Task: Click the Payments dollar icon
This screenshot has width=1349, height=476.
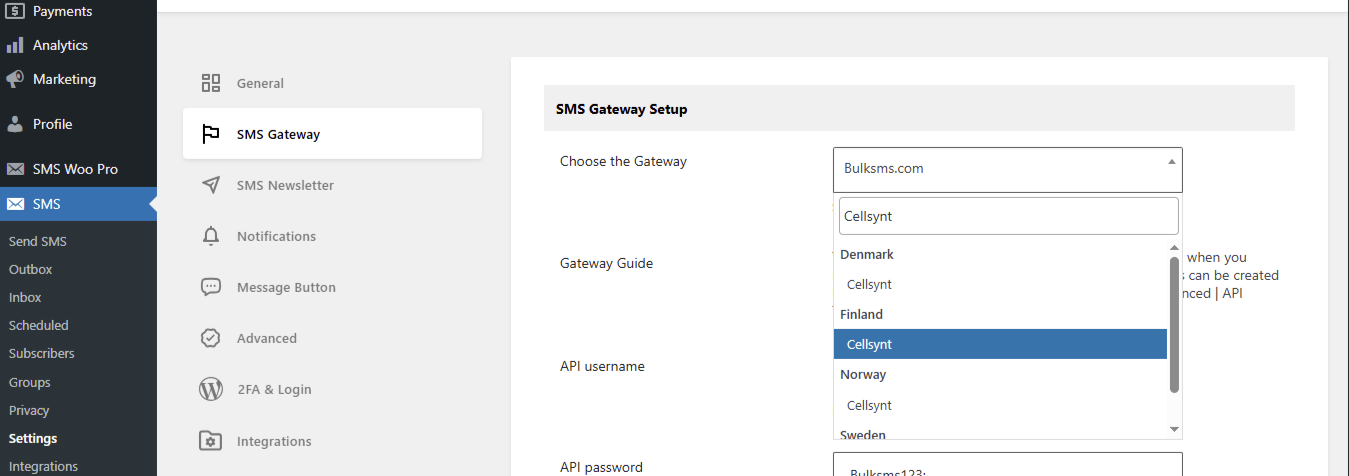Action: coord(15,11)
